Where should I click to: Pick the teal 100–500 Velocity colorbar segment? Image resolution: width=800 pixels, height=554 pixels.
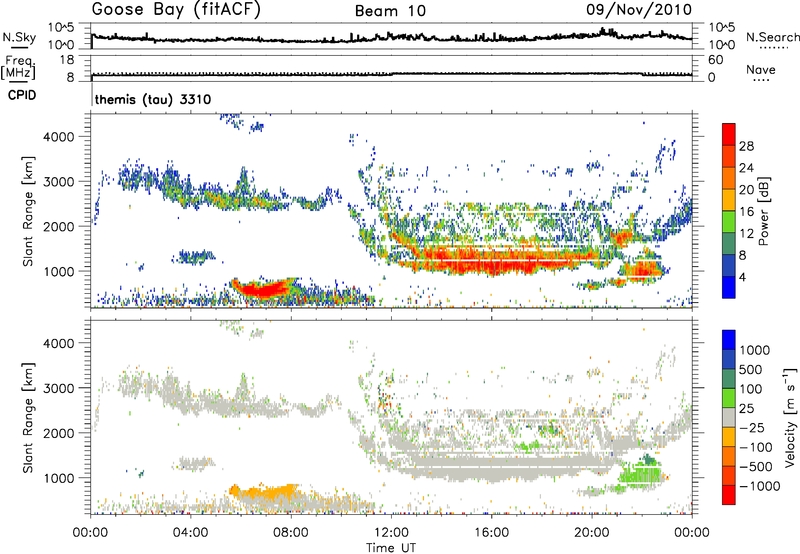(x=729, y=379)
